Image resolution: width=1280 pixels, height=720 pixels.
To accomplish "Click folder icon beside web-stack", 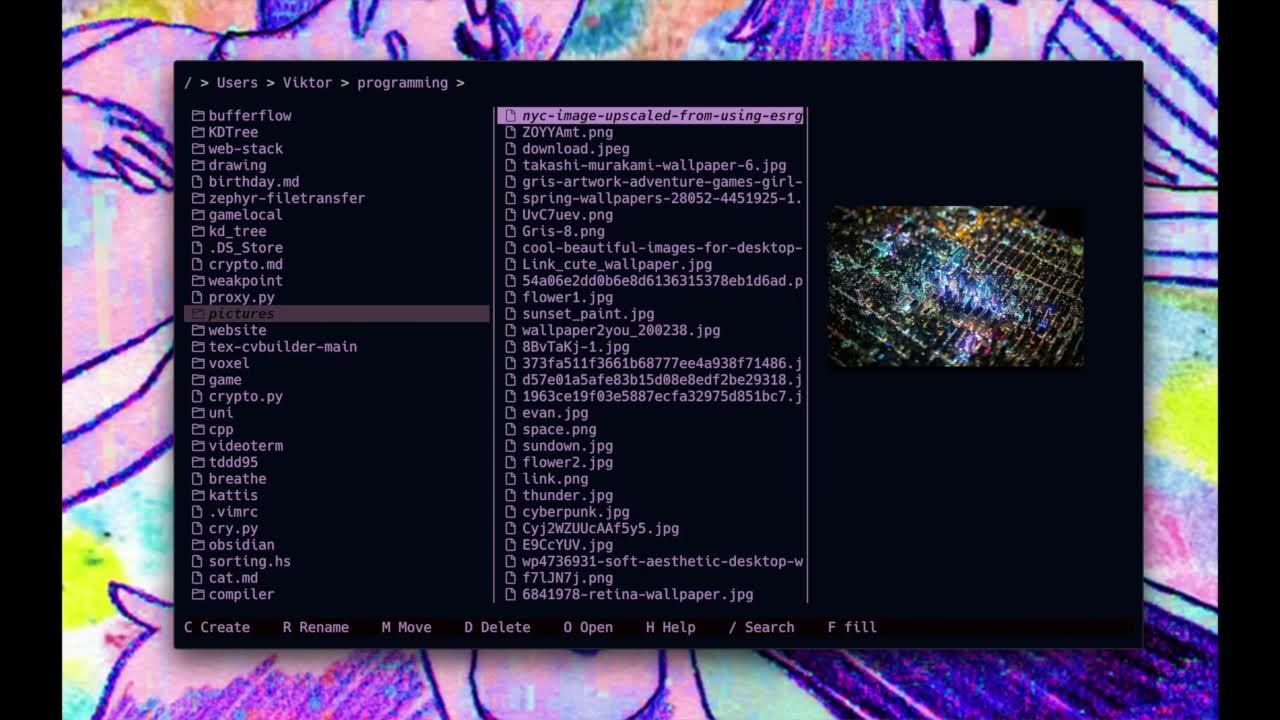I will [198, 149].
